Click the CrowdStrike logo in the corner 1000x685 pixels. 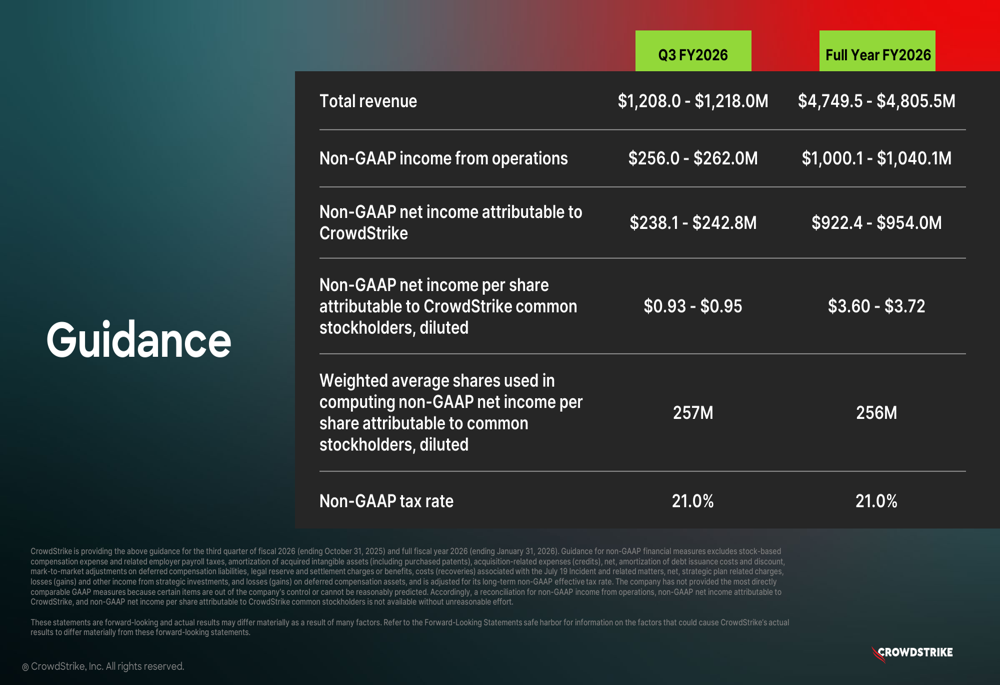(913, 653)
